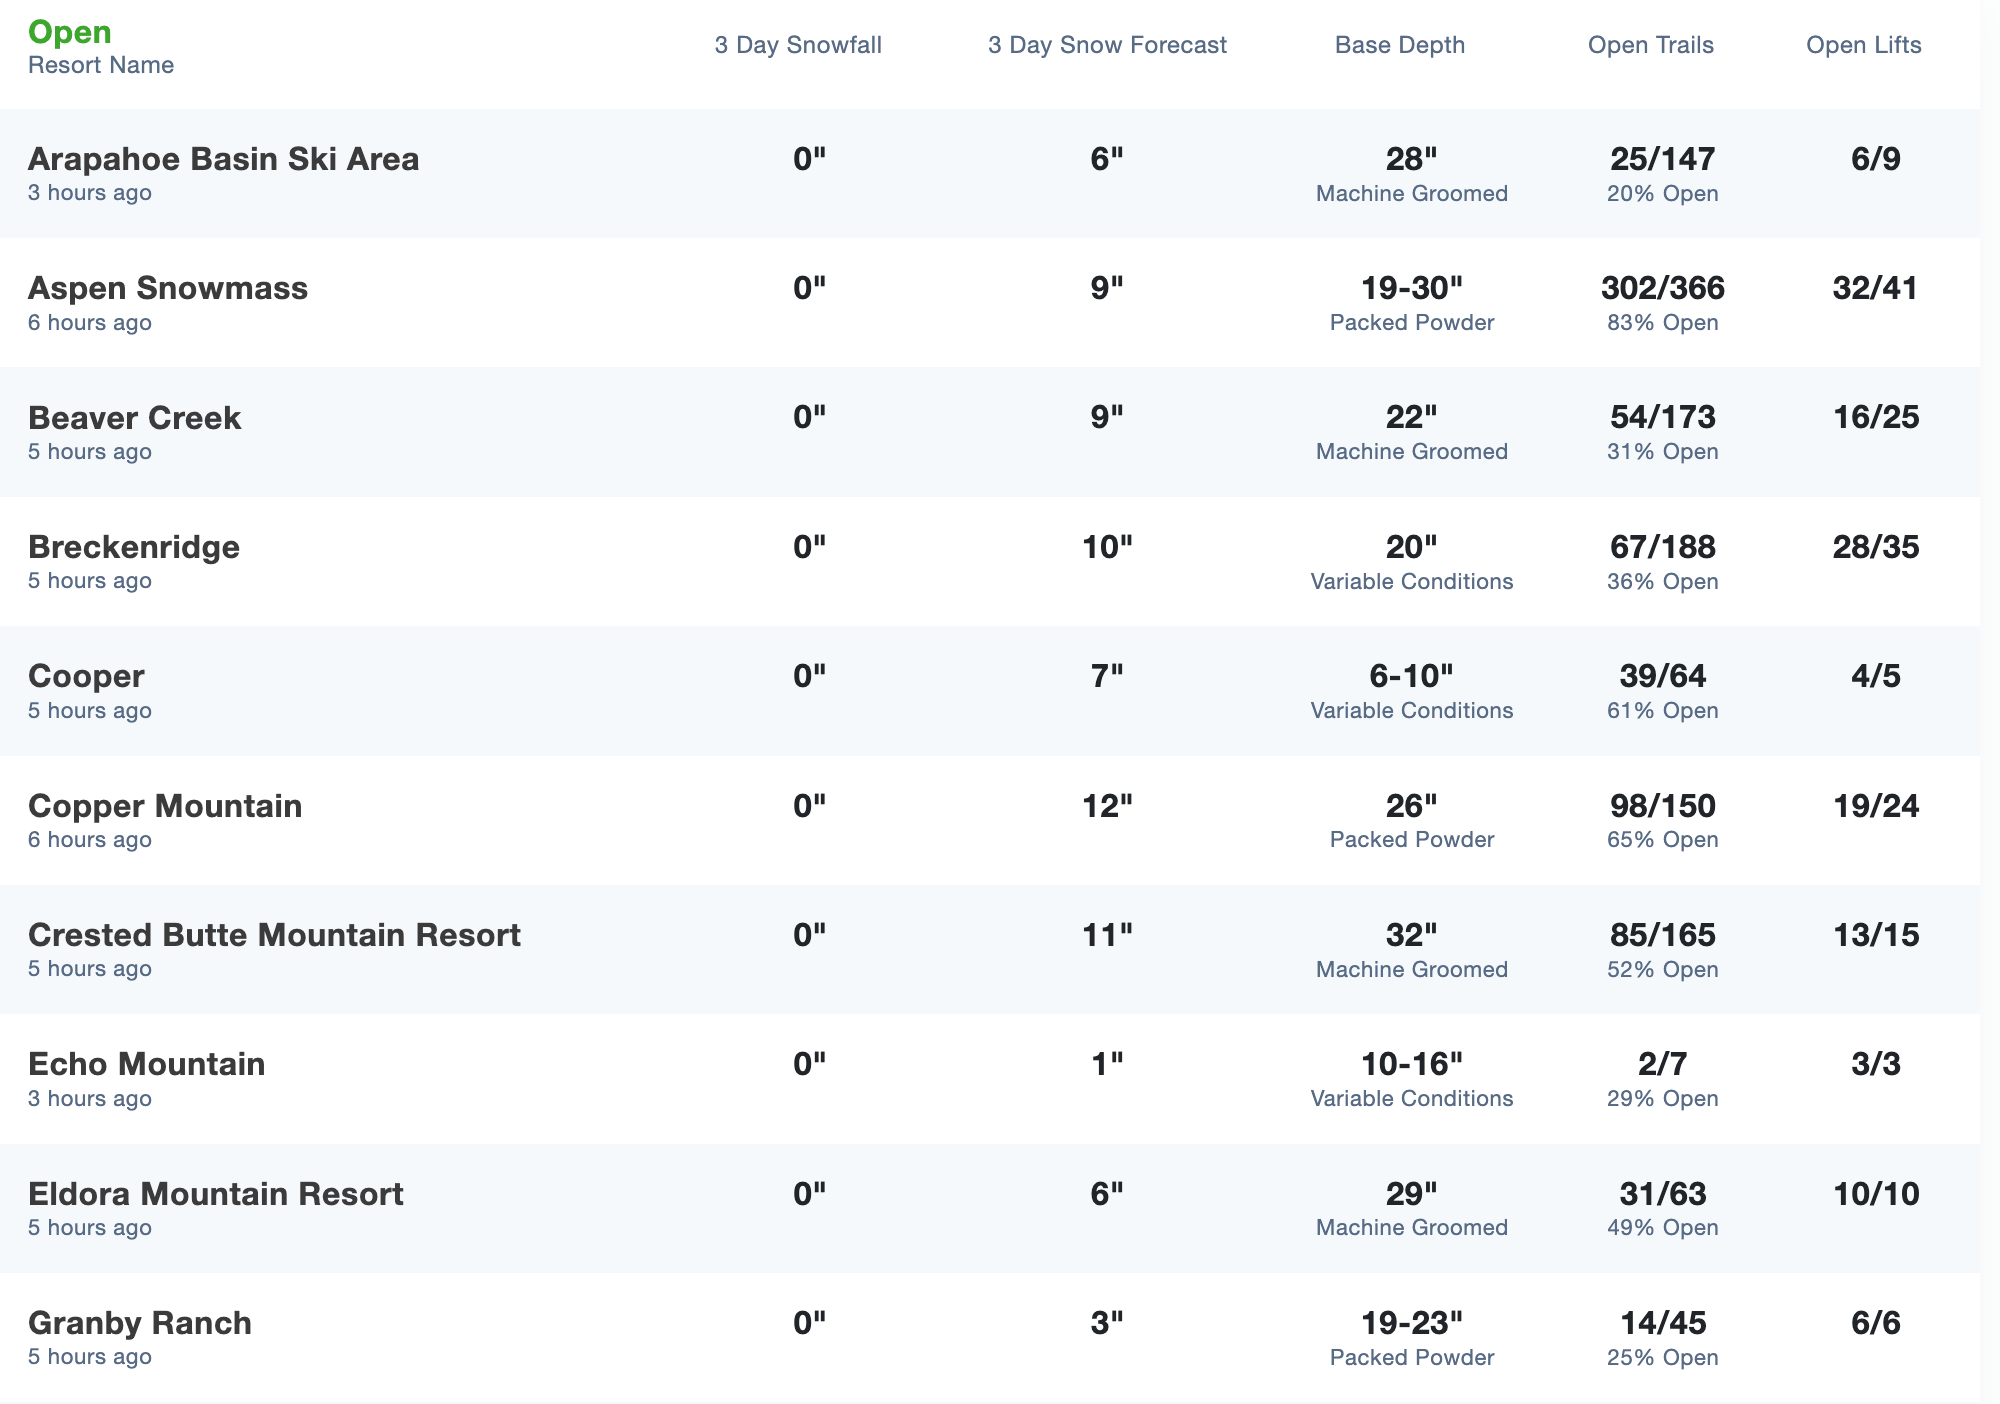Viewport: 2000px width, 1404px height.
Task: Click Aspen Snowmass 302/366 open trails value
Action: (1662, 288)
